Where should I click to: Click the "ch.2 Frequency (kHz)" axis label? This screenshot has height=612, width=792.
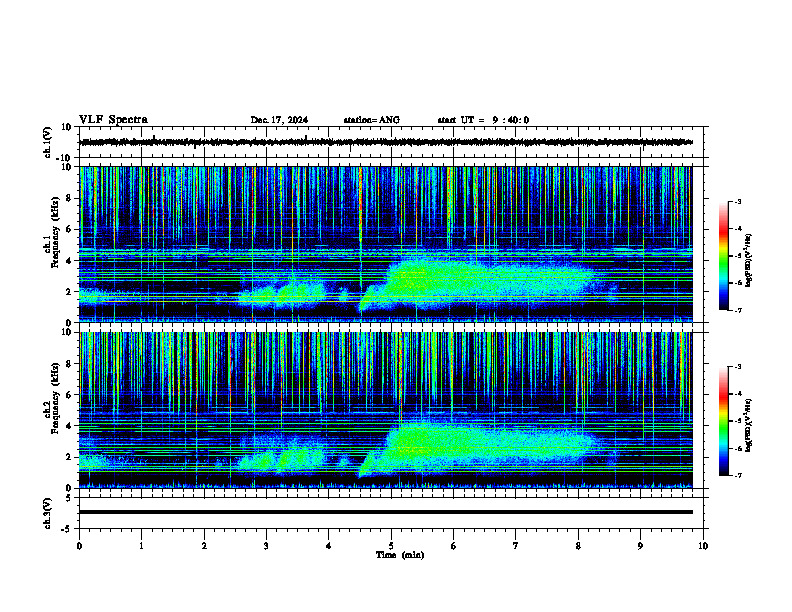pos(52,398)
